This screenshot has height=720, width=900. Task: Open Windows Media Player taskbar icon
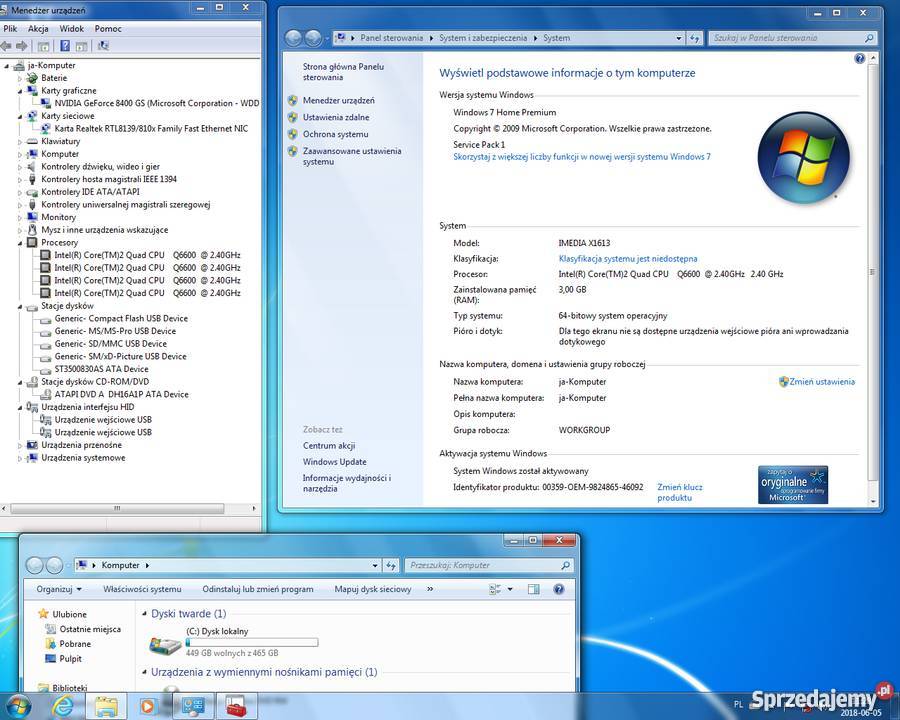(x=148, y=706)
